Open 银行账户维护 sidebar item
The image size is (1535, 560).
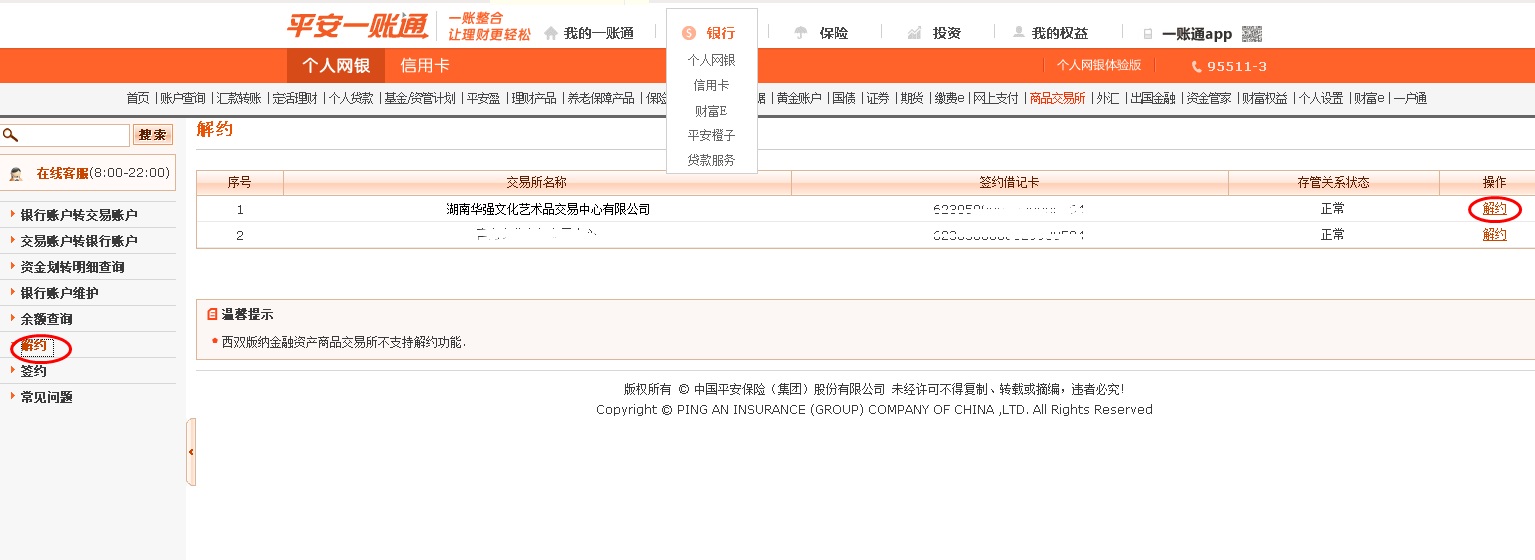pos(59,293)
